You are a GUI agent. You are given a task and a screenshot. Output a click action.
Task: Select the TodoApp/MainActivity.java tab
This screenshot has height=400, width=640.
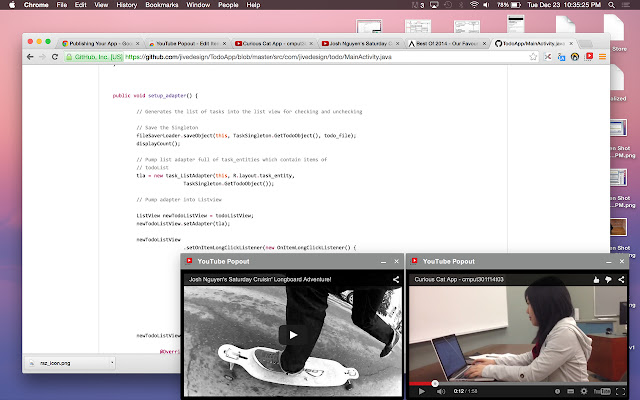click(x=533, y=43)
